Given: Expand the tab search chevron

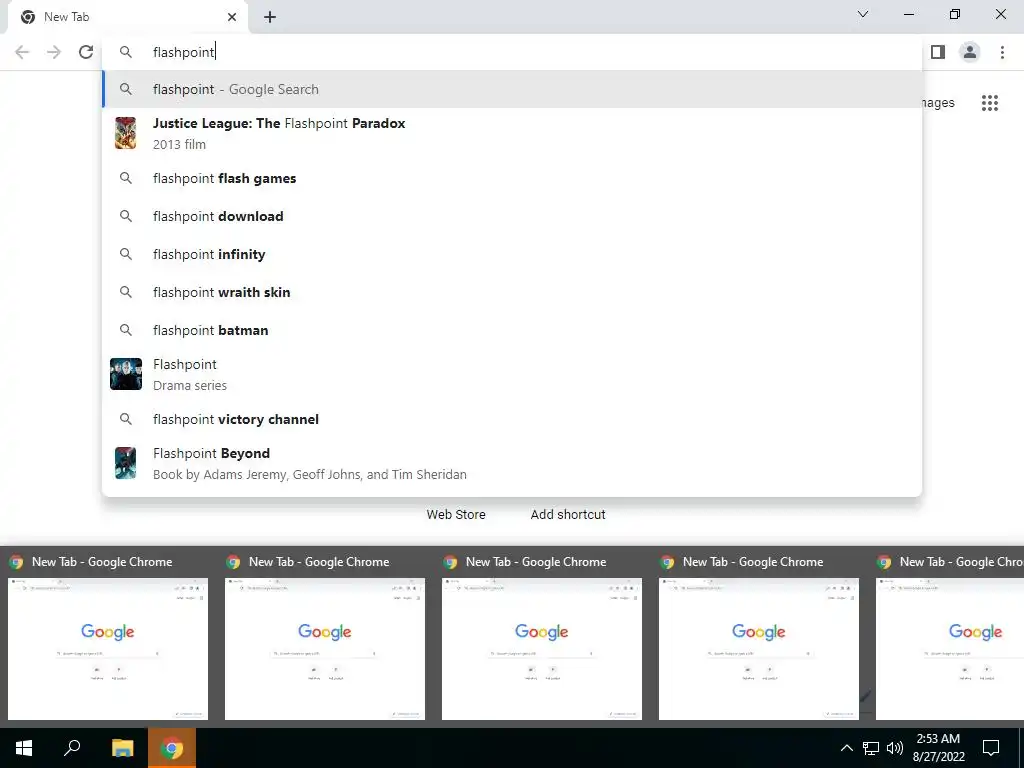Looking at the screenshot, I should 863,14.
